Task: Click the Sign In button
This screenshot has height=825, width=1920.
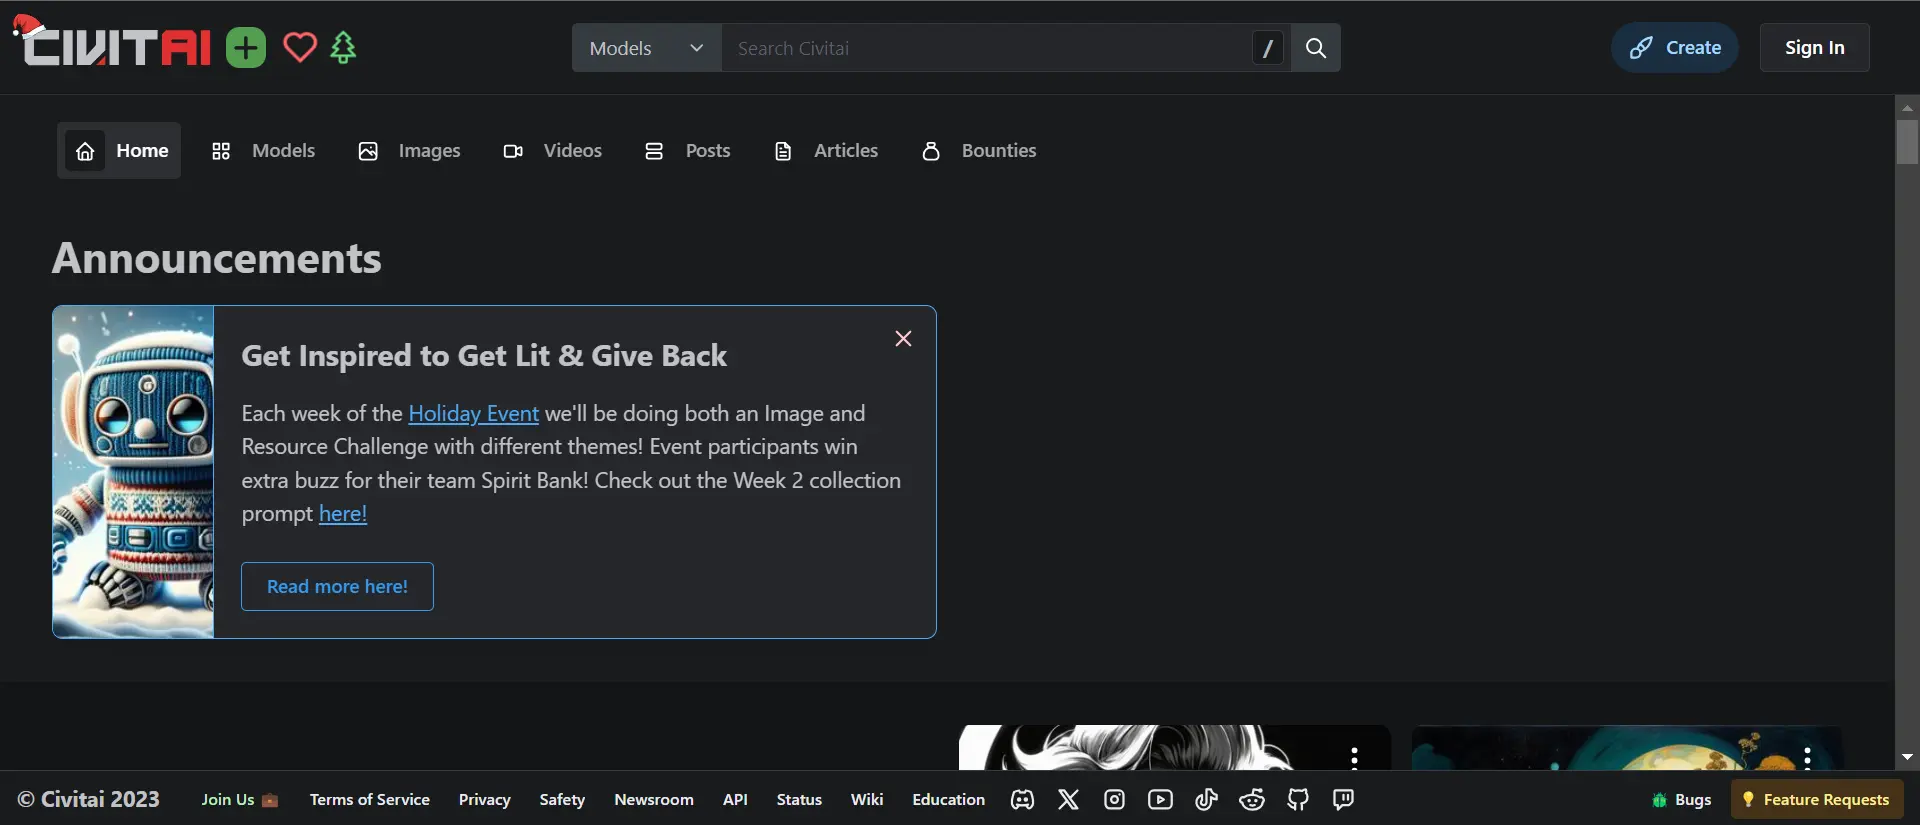Action: [1815, 47]
